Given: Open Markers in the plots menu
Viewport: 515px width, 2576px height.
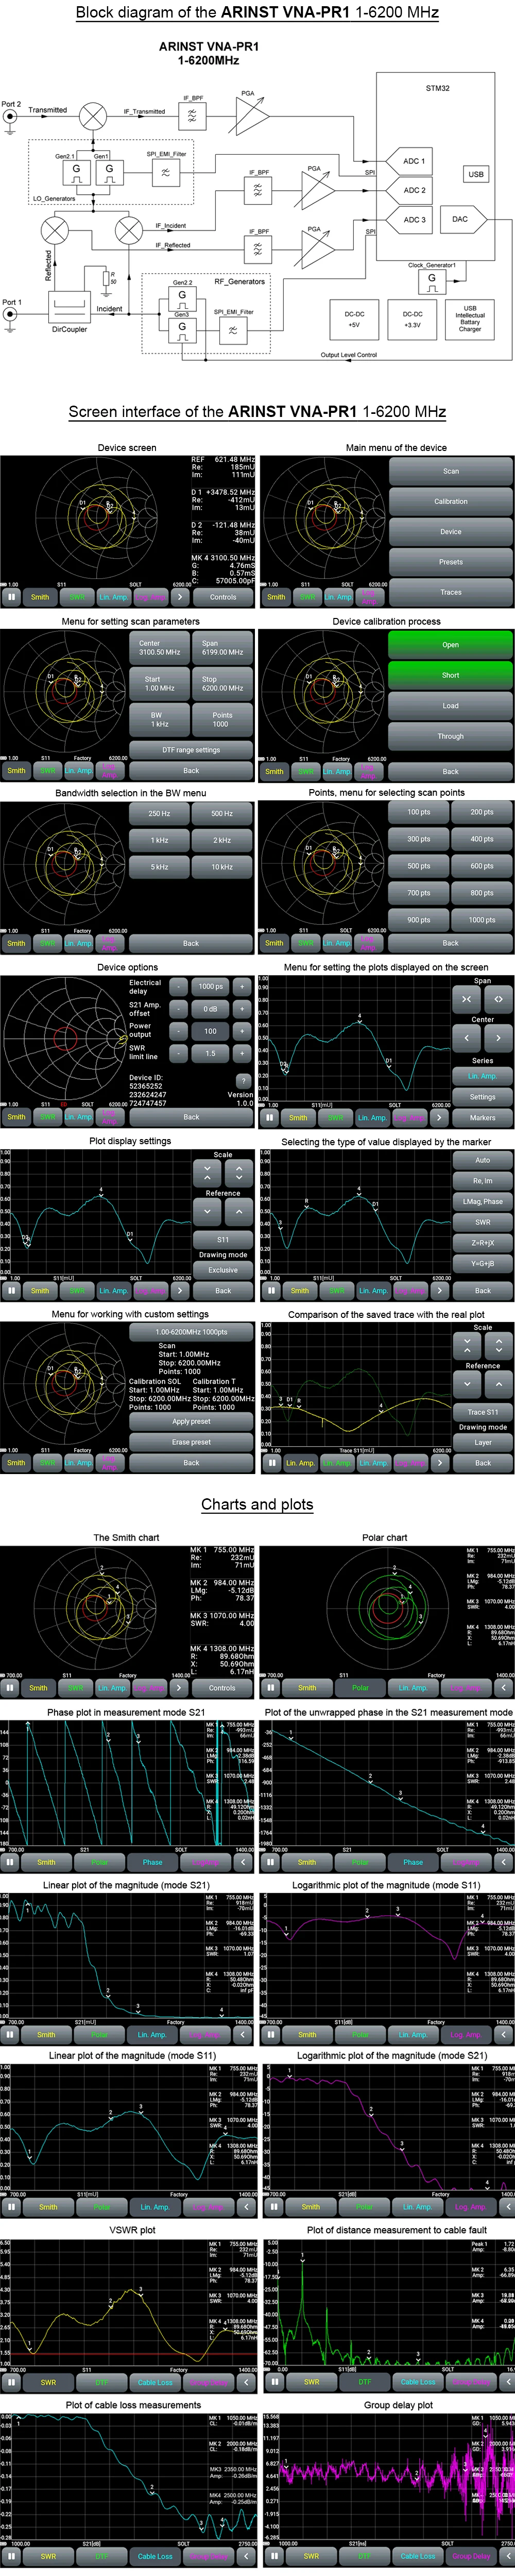Looking at the screenshot, I should (482, 1117).
